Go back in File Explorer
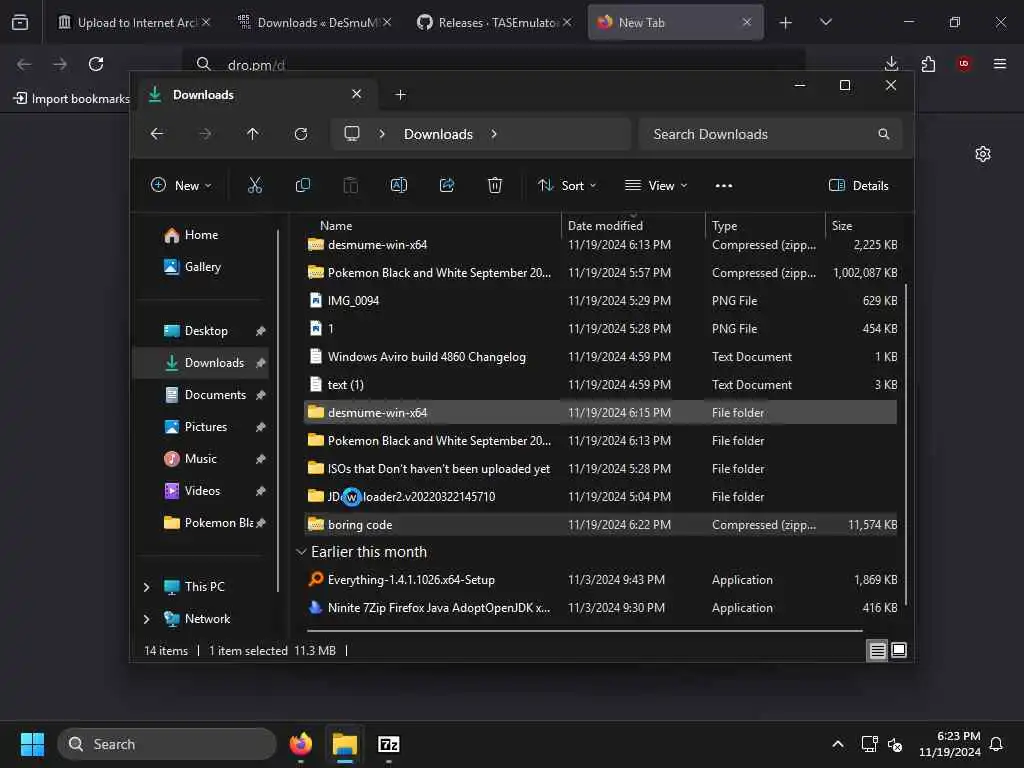The image size is (1024, 768). point(157,134)
